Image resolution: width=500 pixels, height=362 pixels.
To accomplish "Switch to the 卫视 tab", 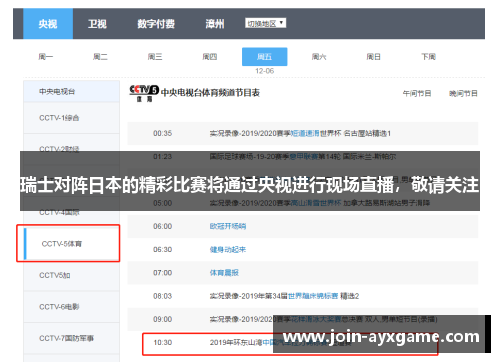I will [97, 24].
